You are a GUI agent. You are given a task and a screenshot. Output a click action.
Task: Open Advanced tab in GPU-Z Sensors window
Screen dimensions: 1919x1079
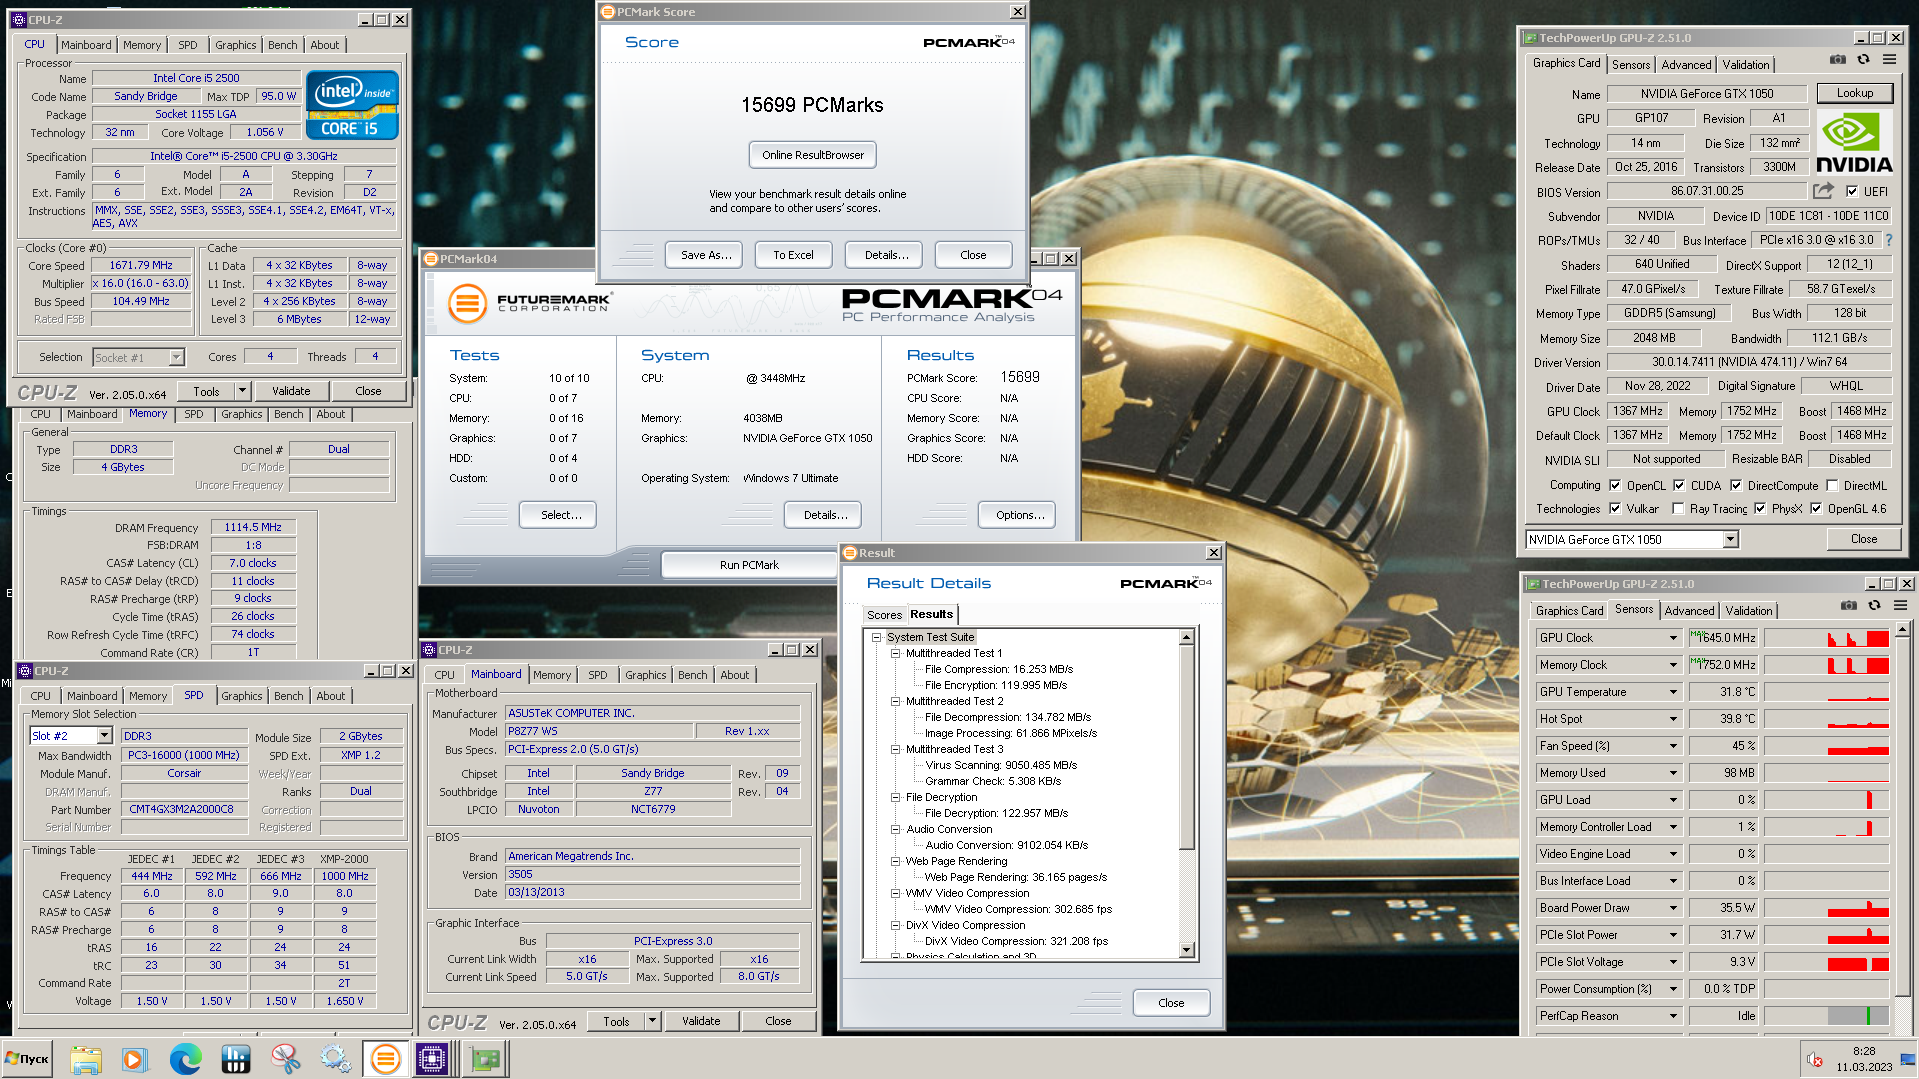(x=1689, y=610)
